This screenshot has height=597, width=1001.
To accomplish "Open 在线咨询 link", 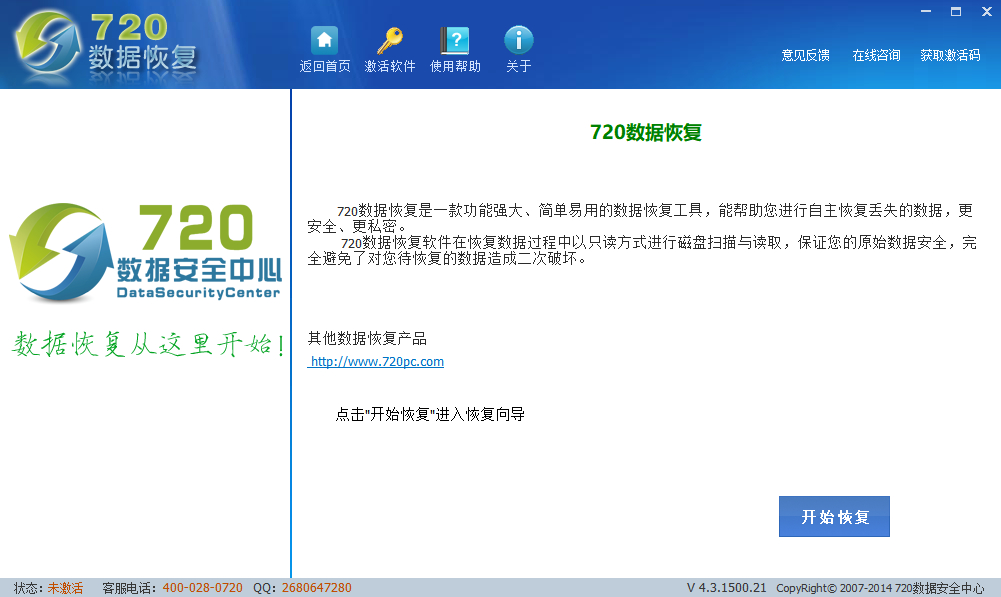I will (x=877, y=56).
